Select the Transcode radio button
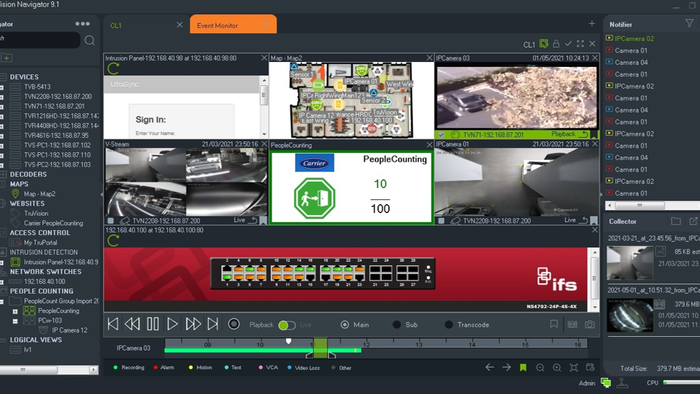 pos(449,325)
